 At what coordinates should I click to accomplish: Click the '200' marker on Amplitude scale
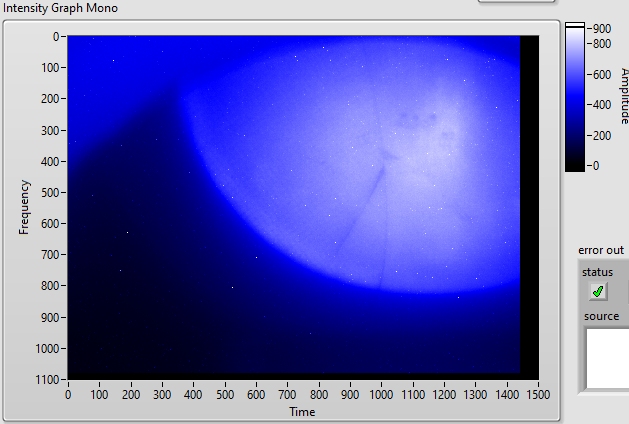coord(602,136)
